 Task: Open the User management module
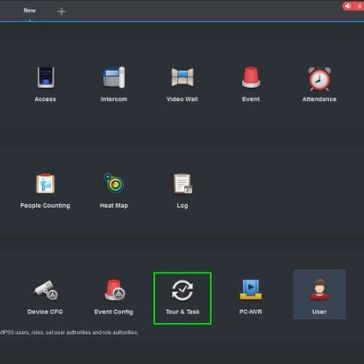click(x=319, y=294)
